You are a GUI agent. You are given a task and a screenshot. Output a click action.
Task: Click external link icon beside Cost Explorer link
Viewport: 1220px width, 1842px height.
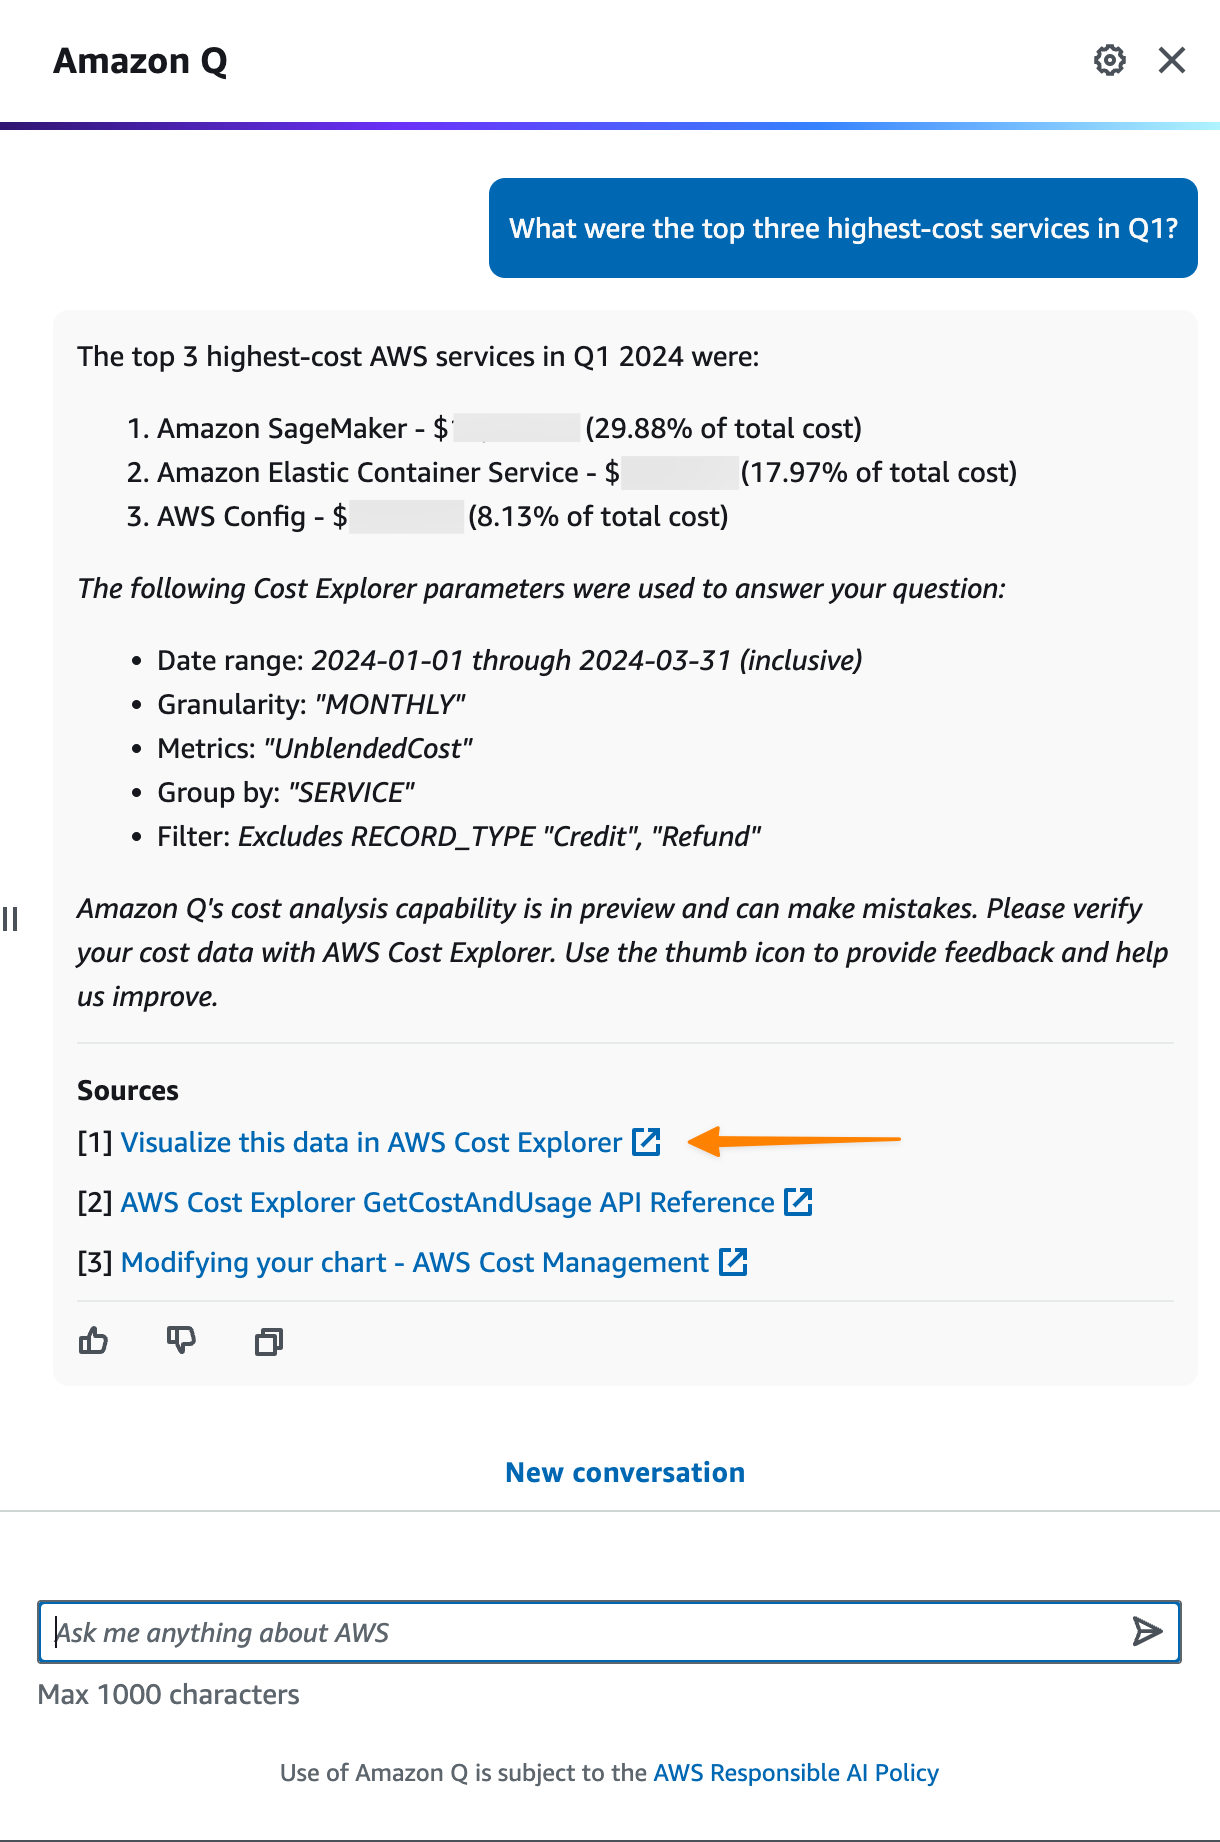pos(646,1141)
